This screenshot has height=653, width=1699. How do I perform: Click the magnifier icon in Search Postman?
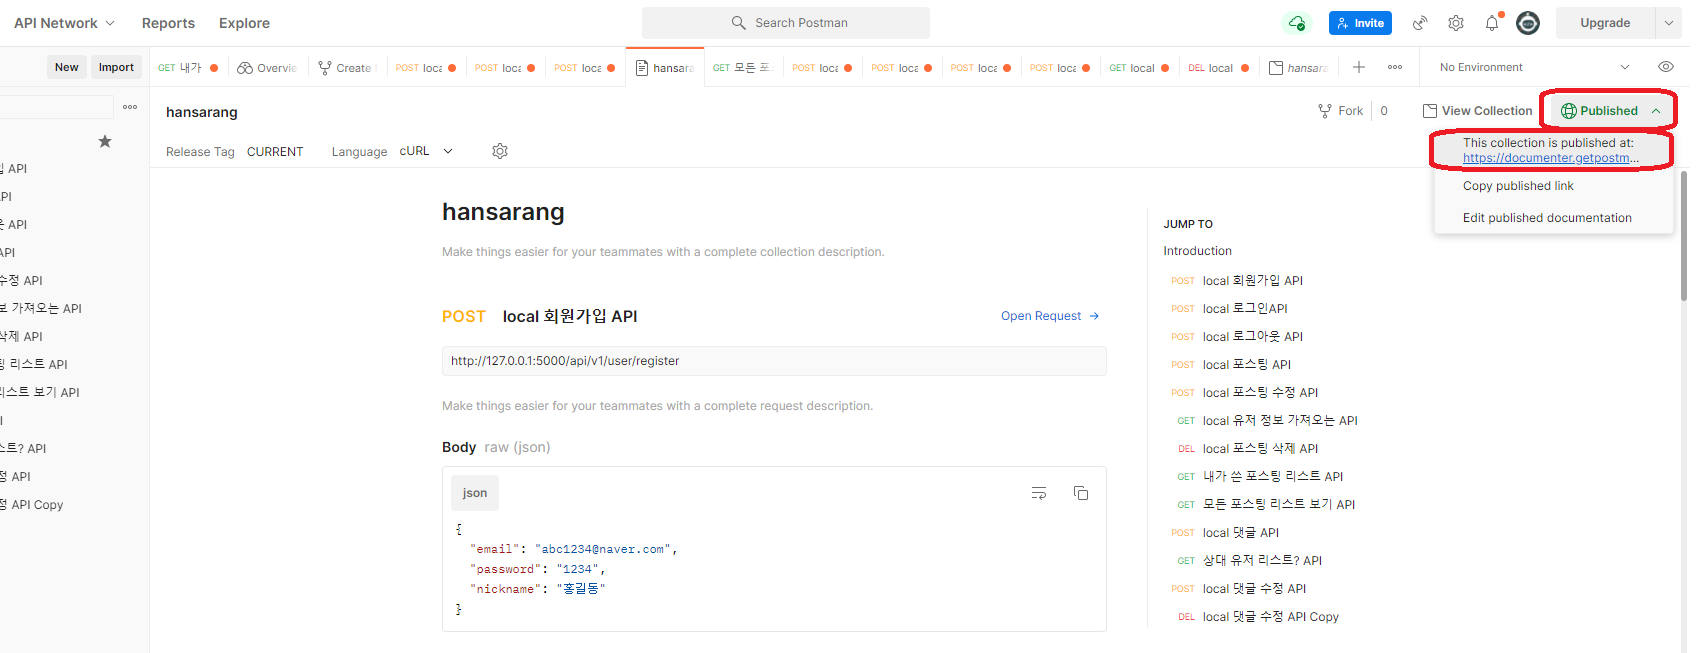[739, 23]
